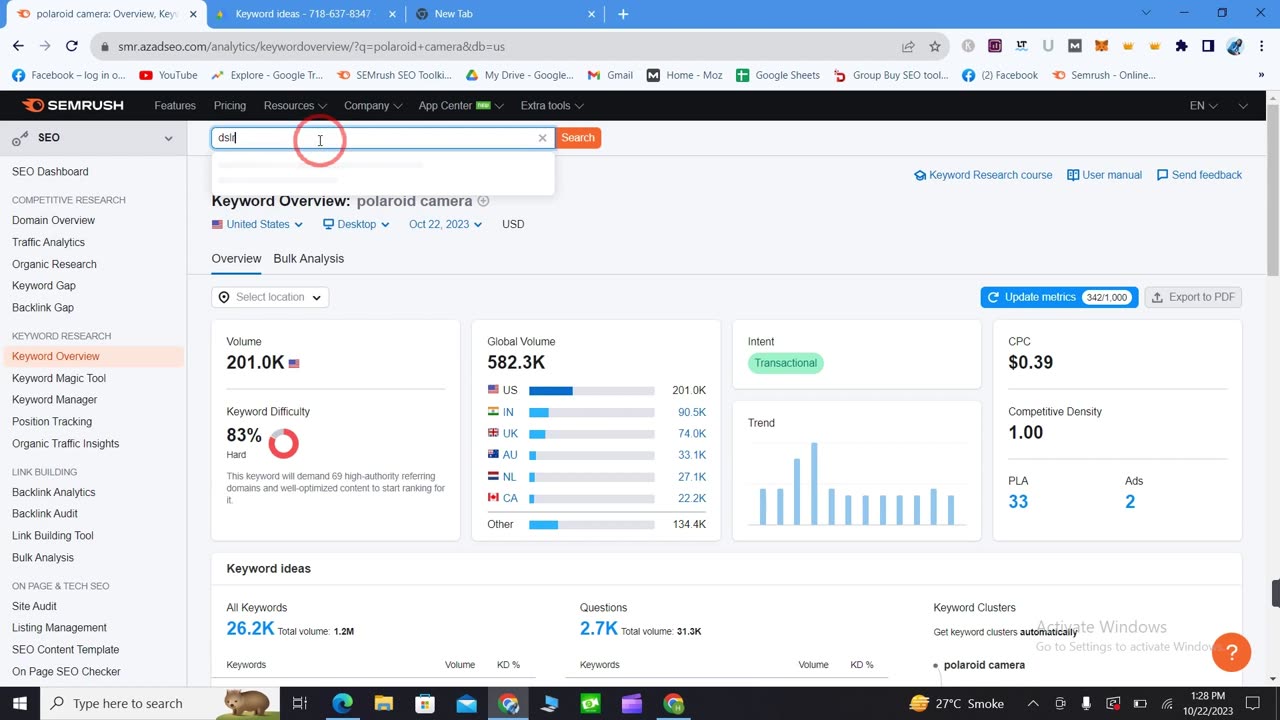Open the EN language selector
This screenshot has width=1280, height=720.
[1203, 105]
